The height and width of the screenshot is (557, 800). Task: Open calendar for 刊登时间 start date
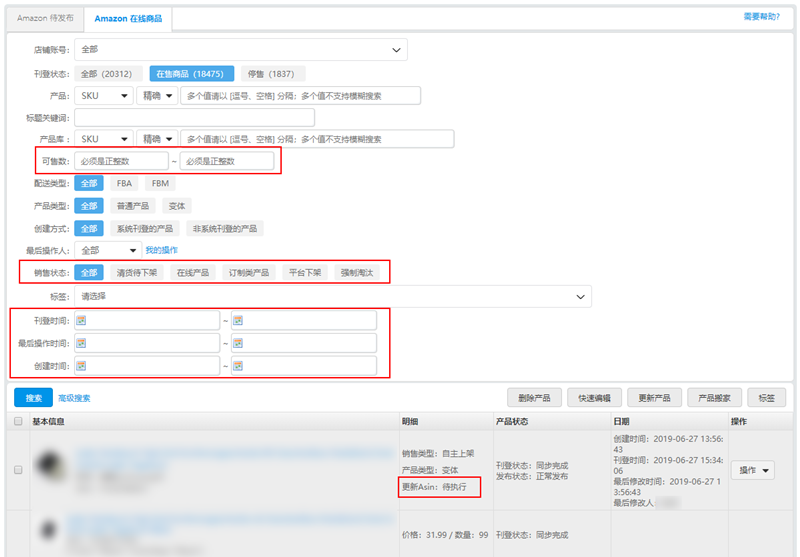click(82, 320)
